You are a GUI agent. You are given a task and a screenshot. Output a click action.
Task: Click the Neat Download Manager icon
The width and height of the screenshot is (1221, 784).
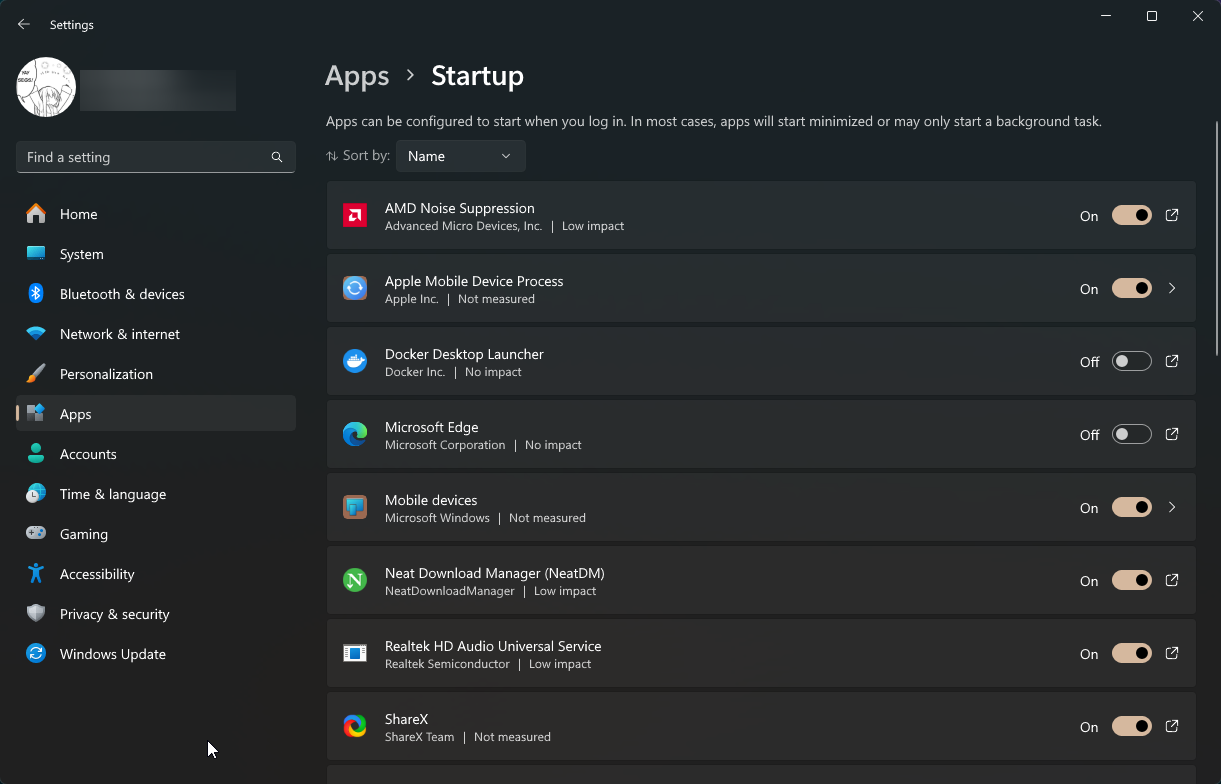(355, 580)
